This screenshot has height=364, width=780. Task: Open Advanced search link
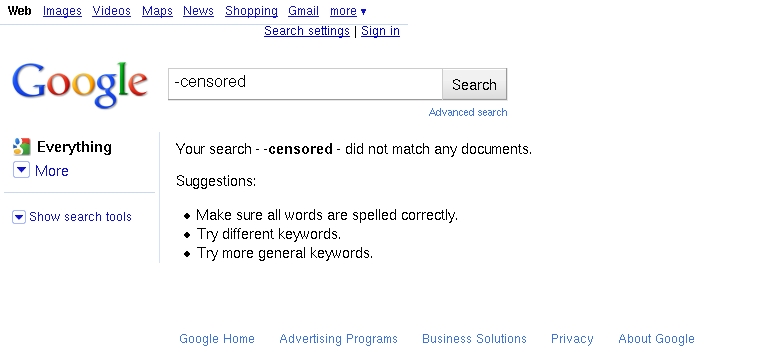click(468, 112)
